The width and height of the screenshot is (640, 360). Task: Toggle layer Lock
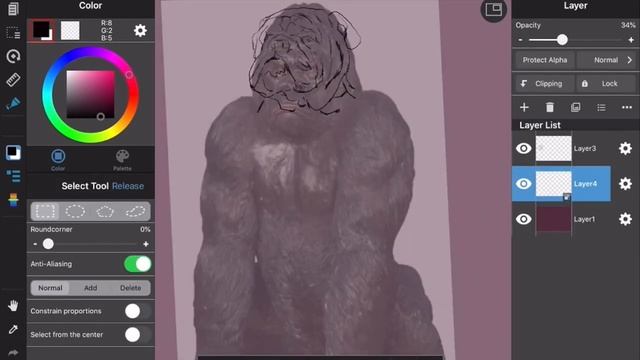click(605, 84)
